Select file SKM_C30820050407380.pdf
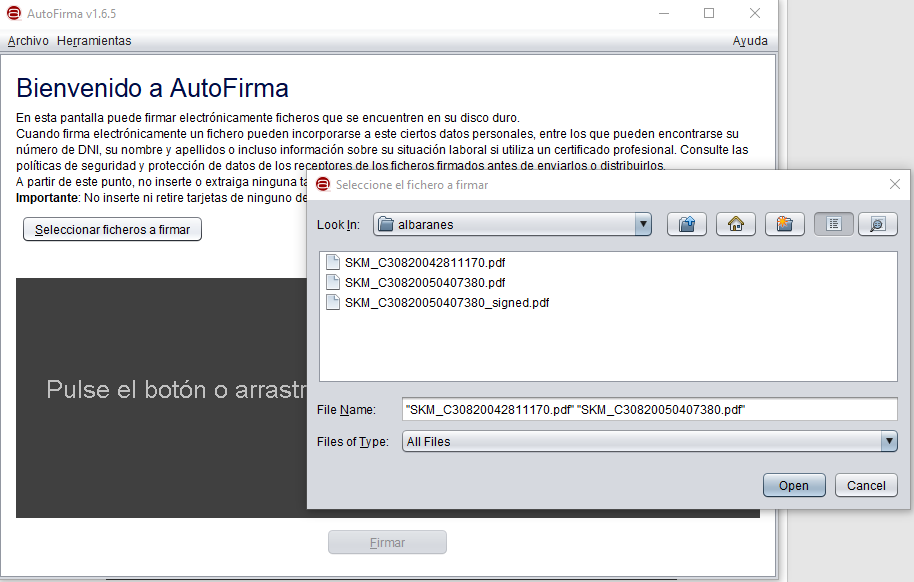Screen dimensions: 914x582 [425, 282]
